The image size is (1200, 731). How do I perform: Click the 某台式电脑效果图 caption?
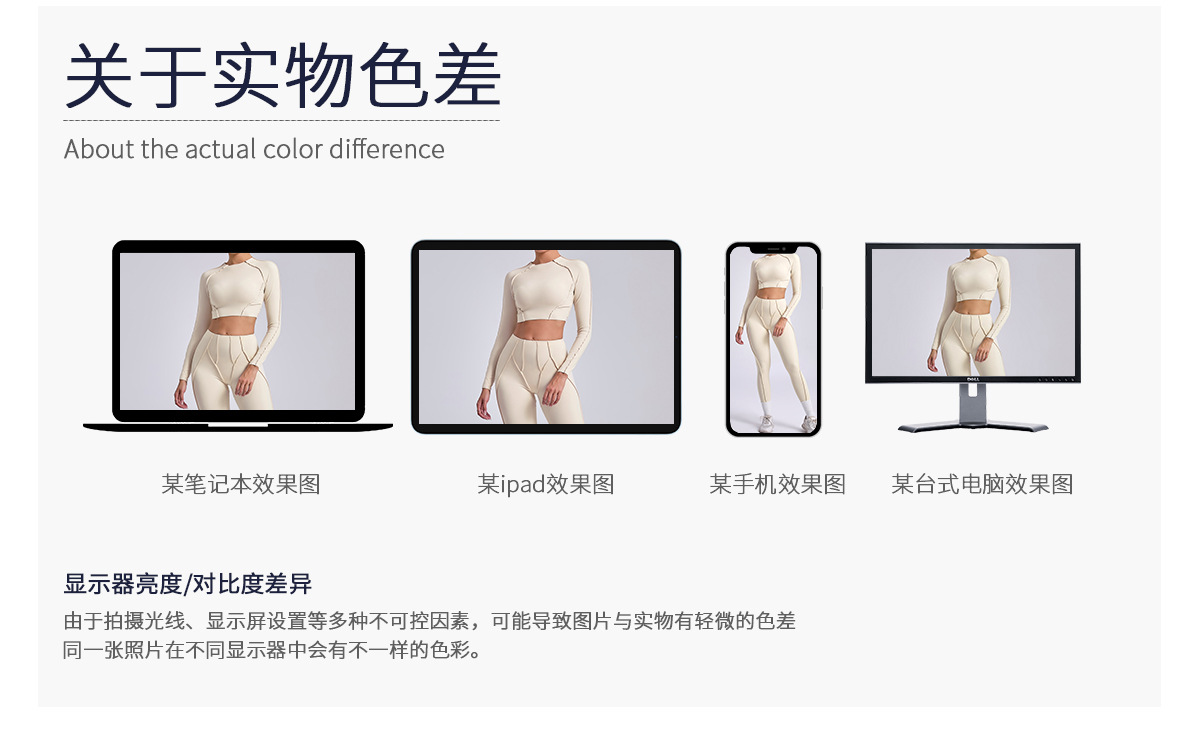coord(983,485)
